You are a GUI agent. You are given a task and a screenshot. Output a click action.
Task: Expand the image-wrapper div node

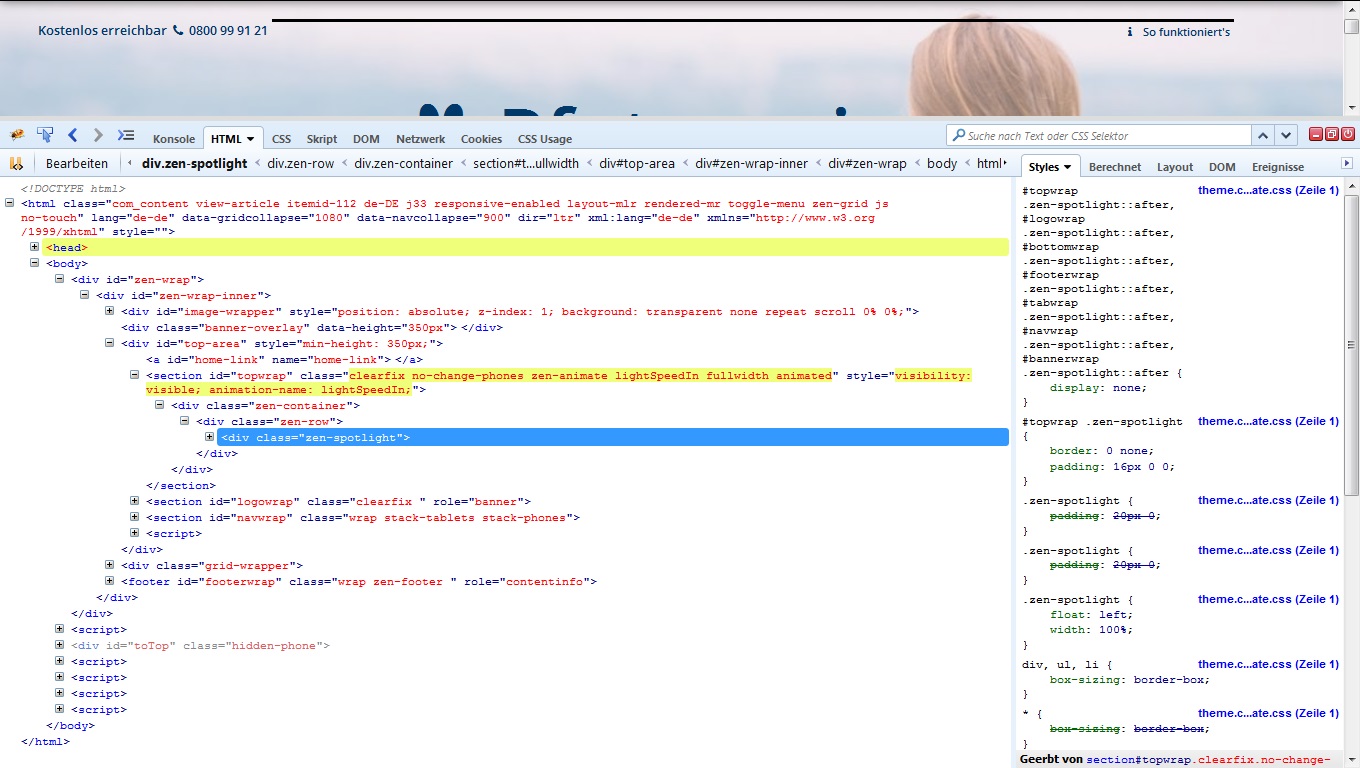click(x=109, y=311)
